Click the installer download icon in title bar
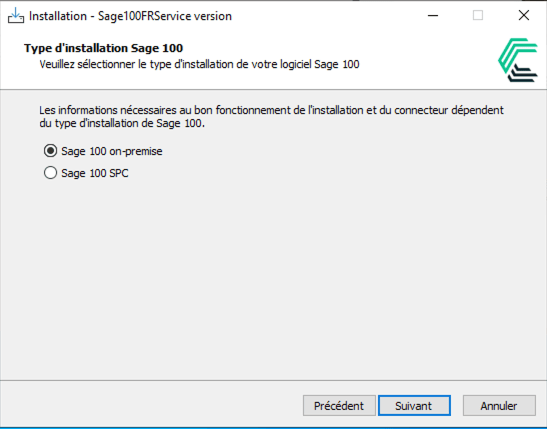The width and height of the screenshot is (547, 429). pyautogui.click(x=16, y=16)
